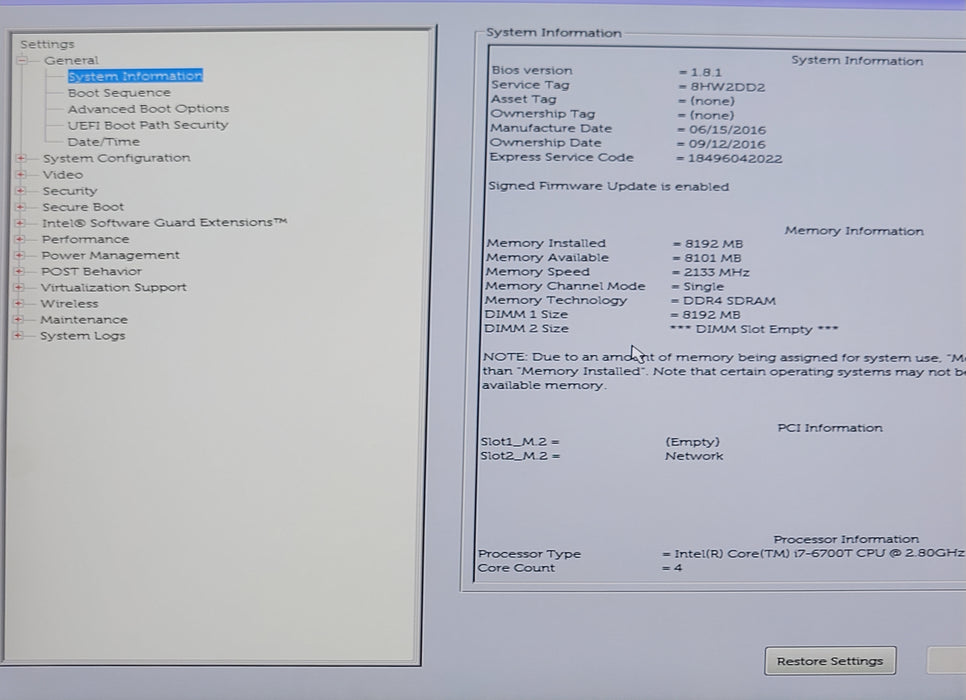
Task: Click the Restore Settings button
Action: point(830,661)
